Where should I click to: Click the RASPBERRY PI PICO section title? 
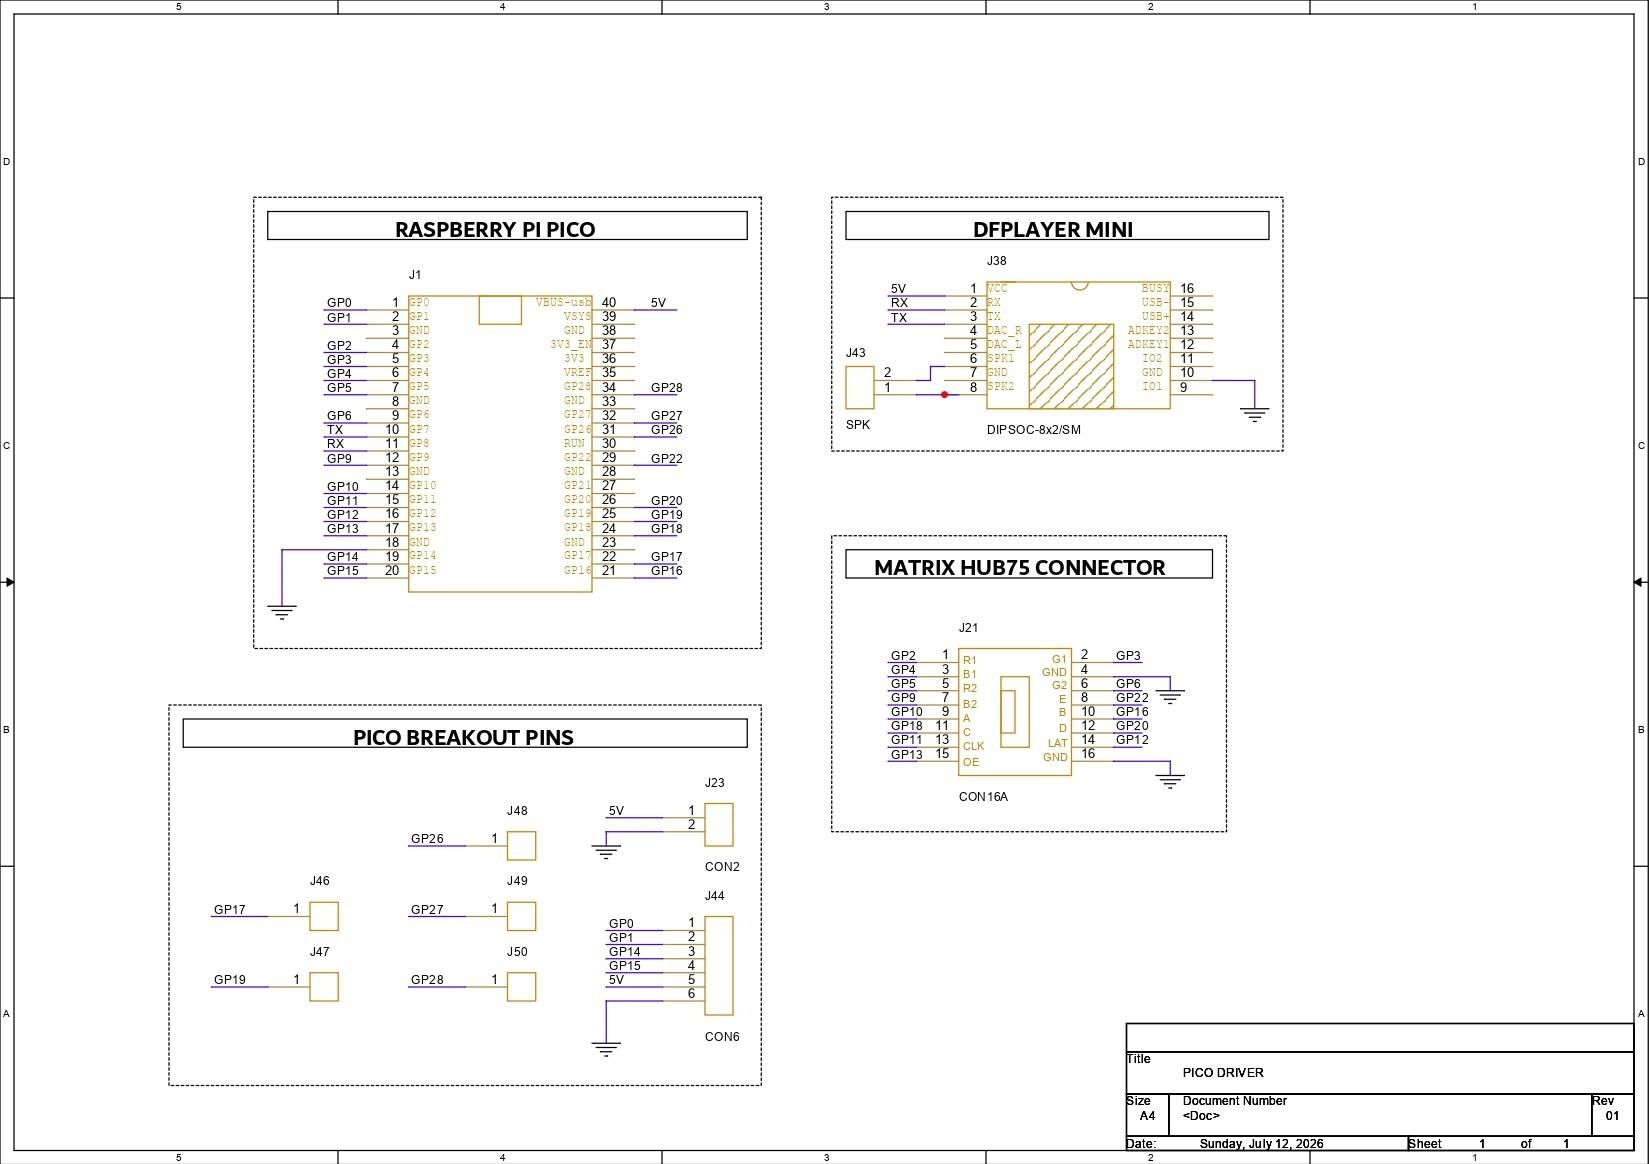pos(495,229)
